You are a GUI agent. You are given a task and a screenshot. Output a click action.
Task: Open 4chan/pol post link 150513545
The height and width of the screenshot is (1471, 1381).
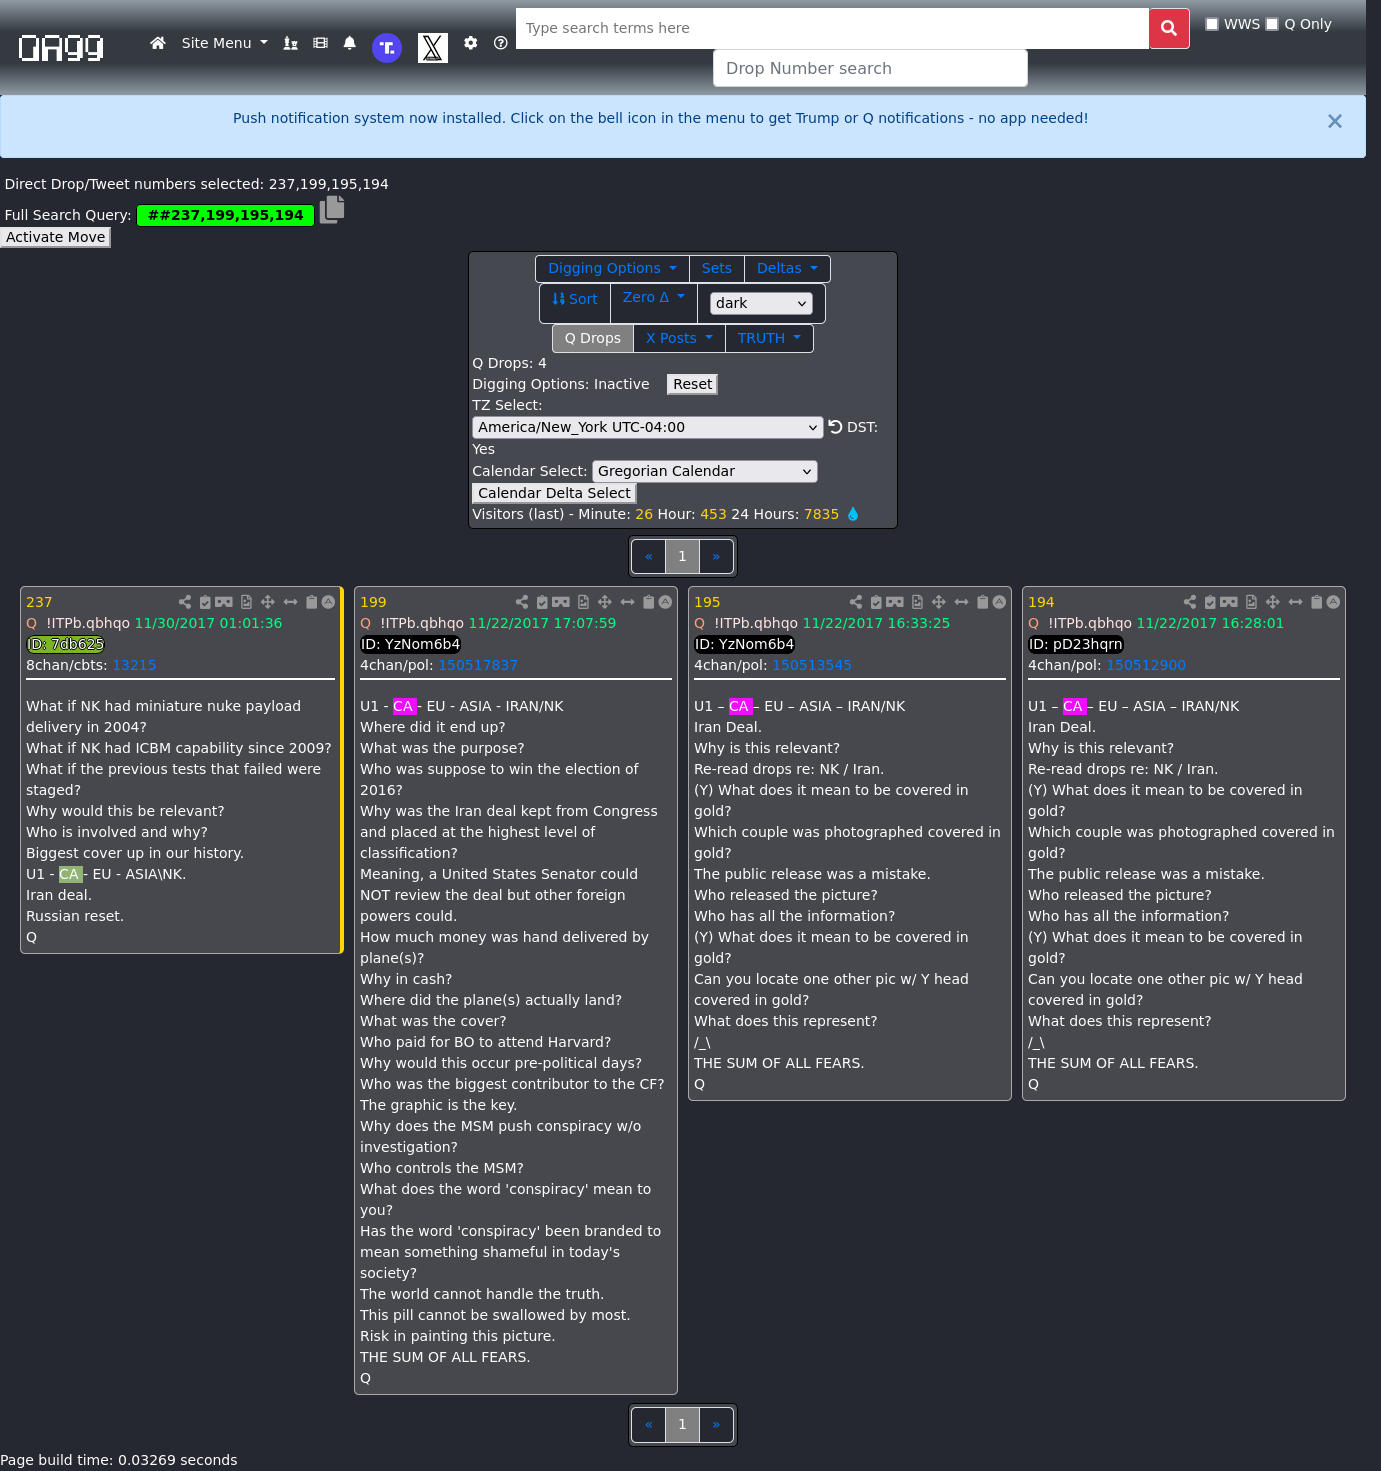click(x=812, y=665)
